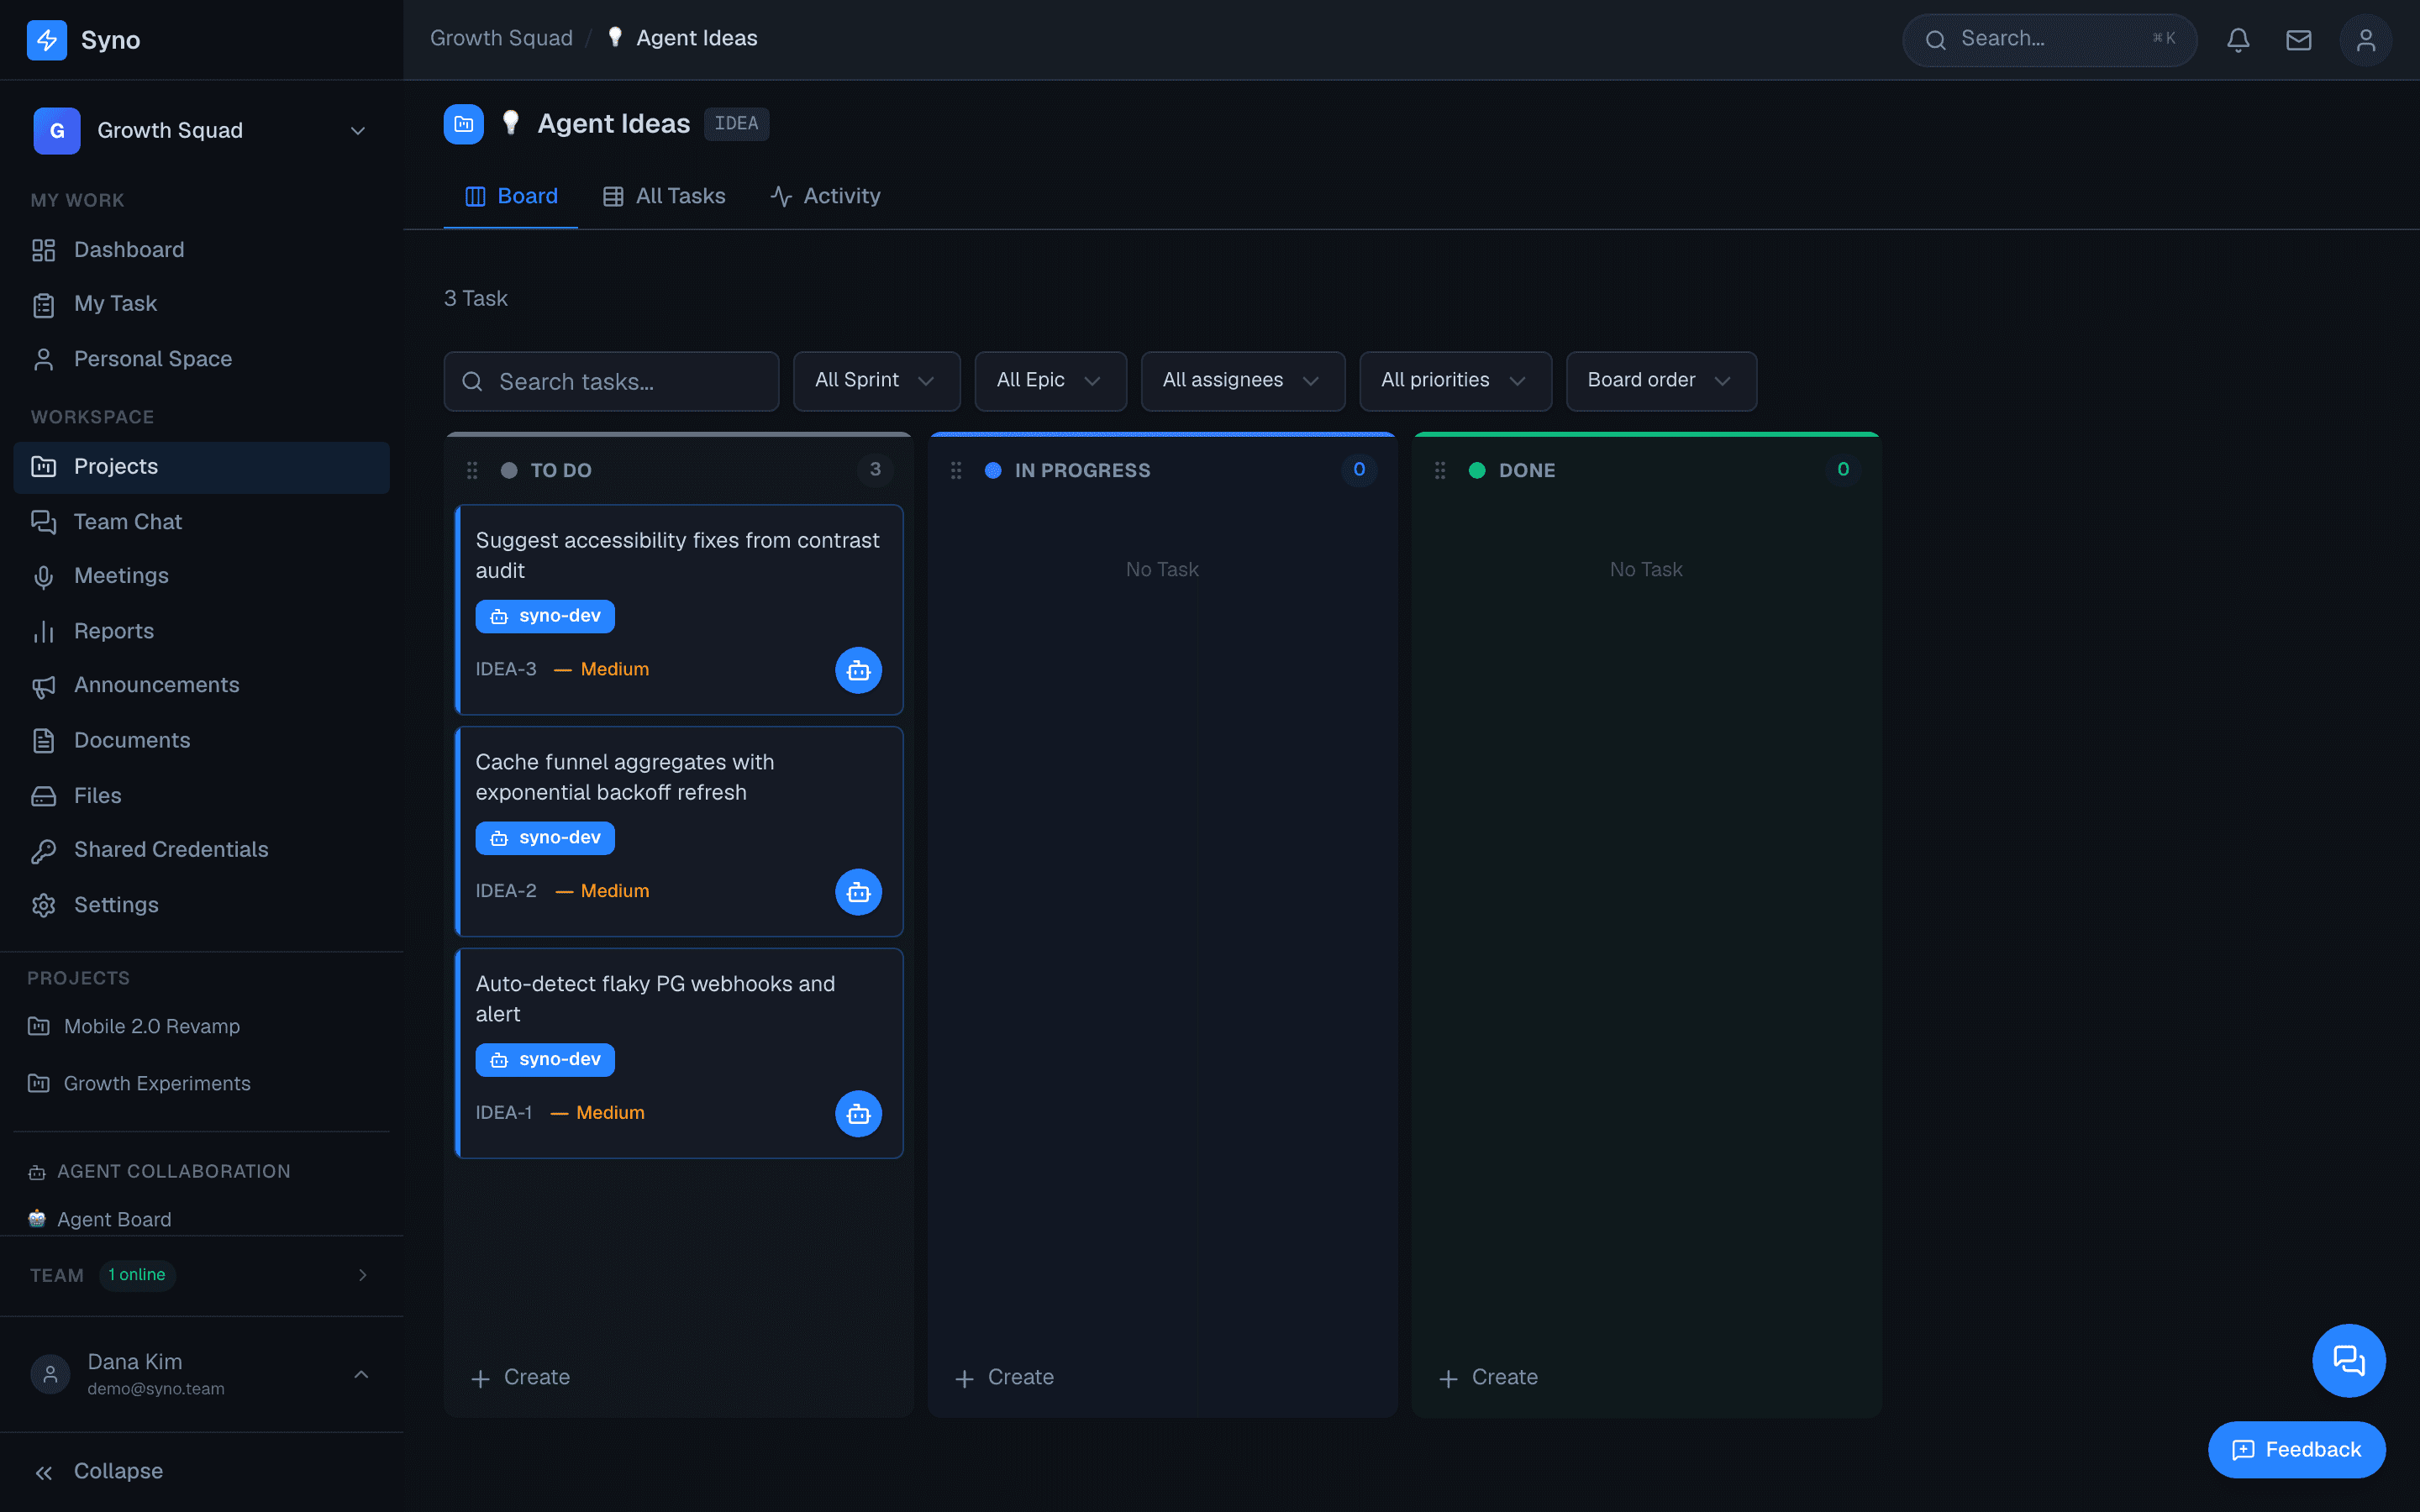Open the accessibility fixes task card
2420x1512 pixels.
coord(679,610)
